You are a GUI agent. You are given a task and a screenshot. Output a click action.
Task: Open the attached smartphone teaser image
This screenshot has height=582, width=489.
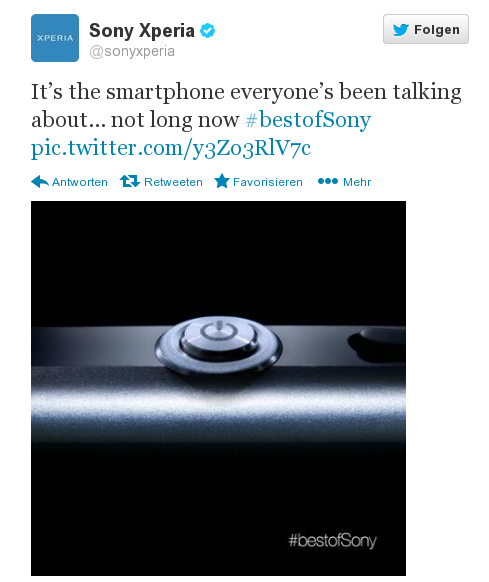coord(218,388)
